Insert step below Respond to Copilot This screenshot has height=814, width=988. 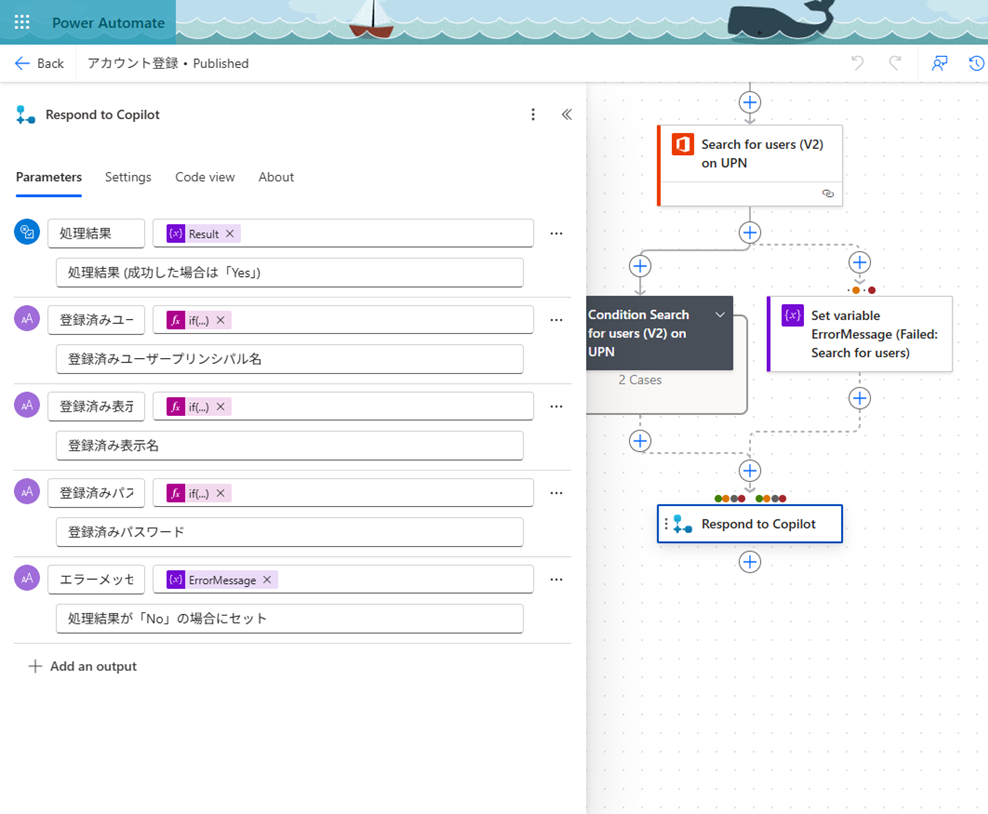coord(750,562)
